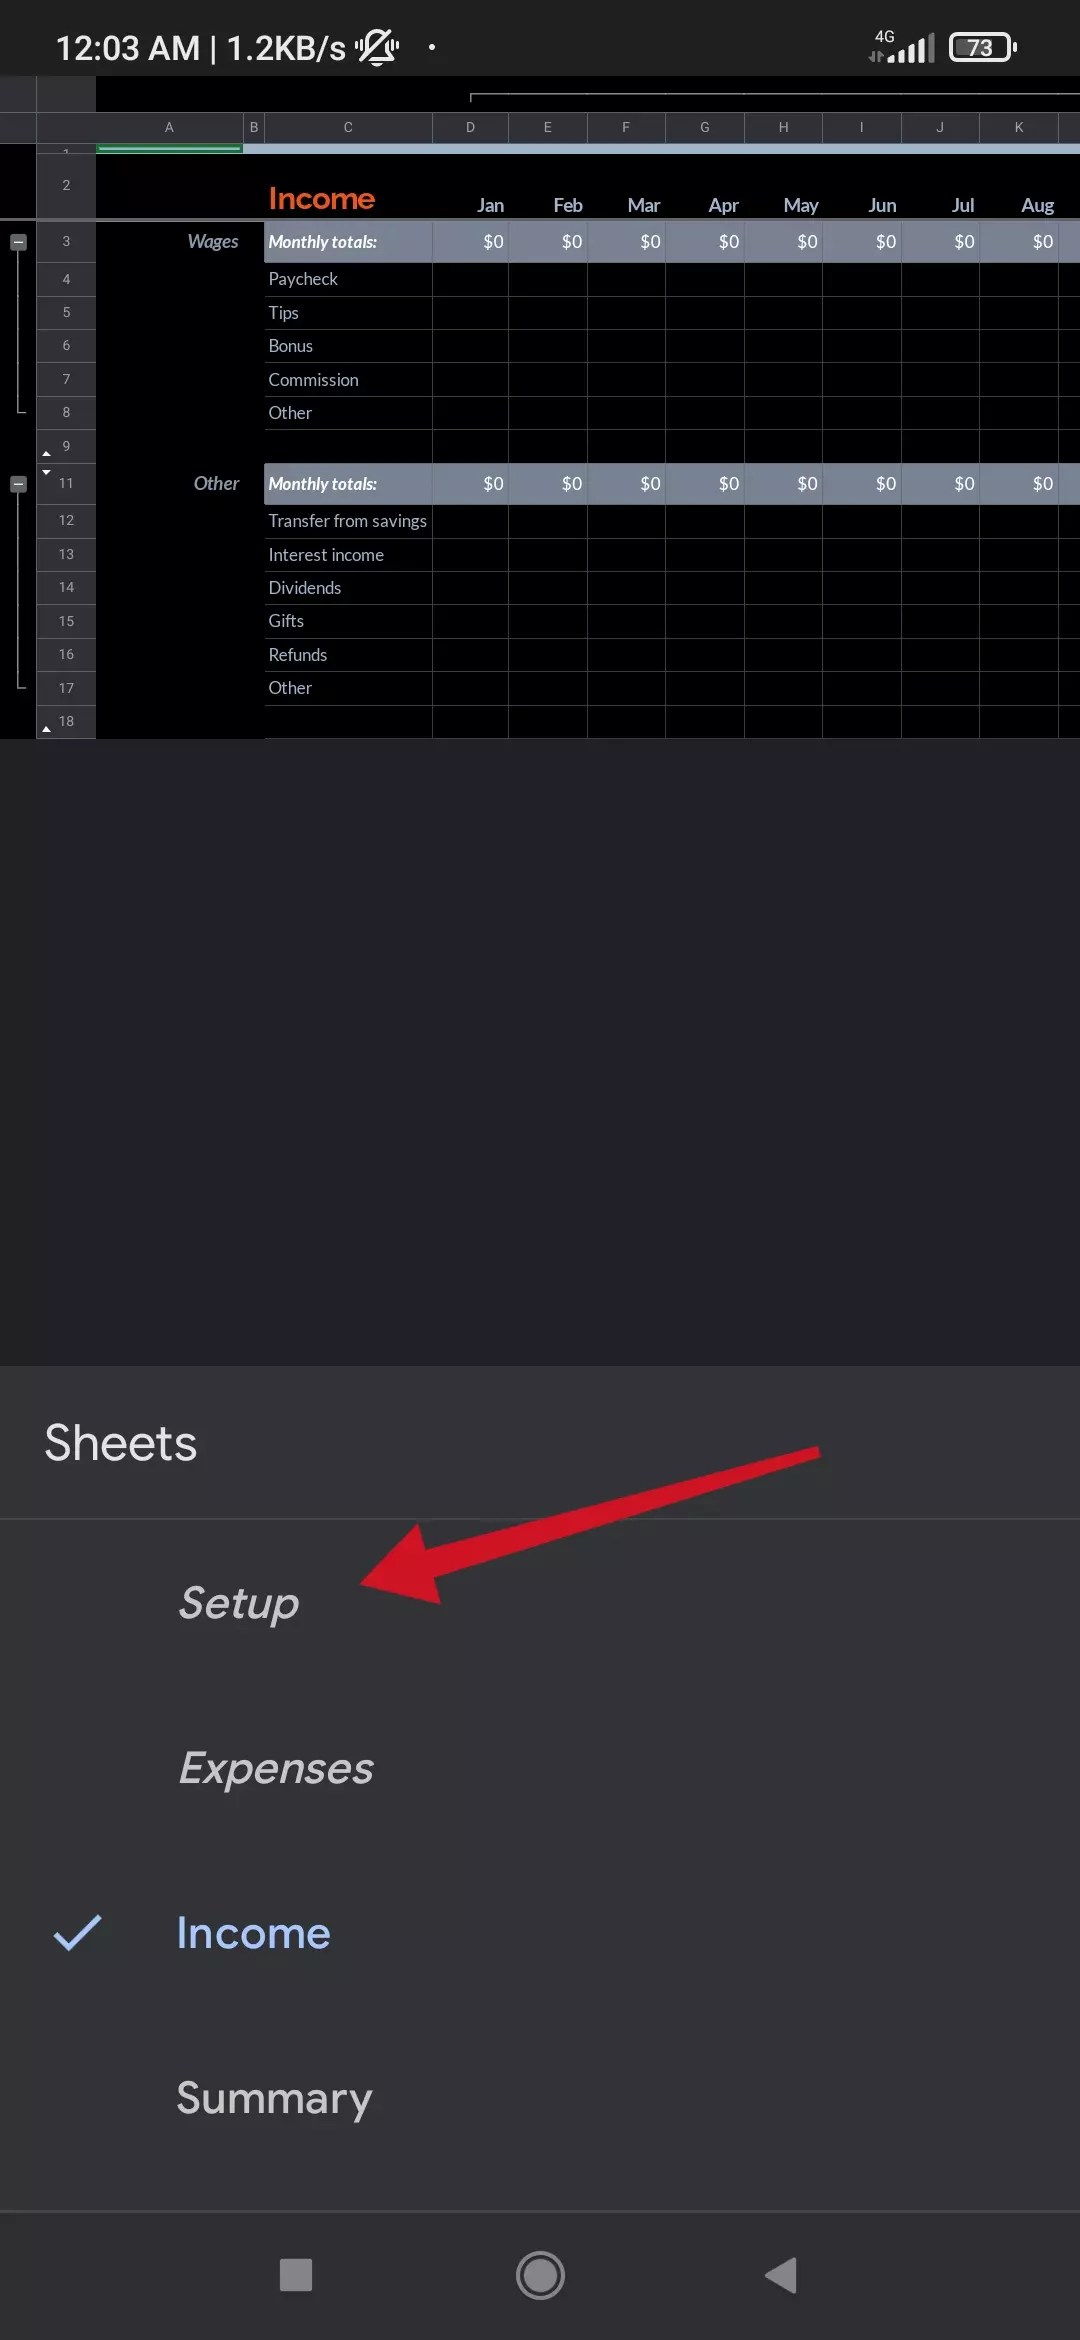Open the Summary sheet
The image size is (1080, 2340).
pyautogui.click(x=274, y=2098)
